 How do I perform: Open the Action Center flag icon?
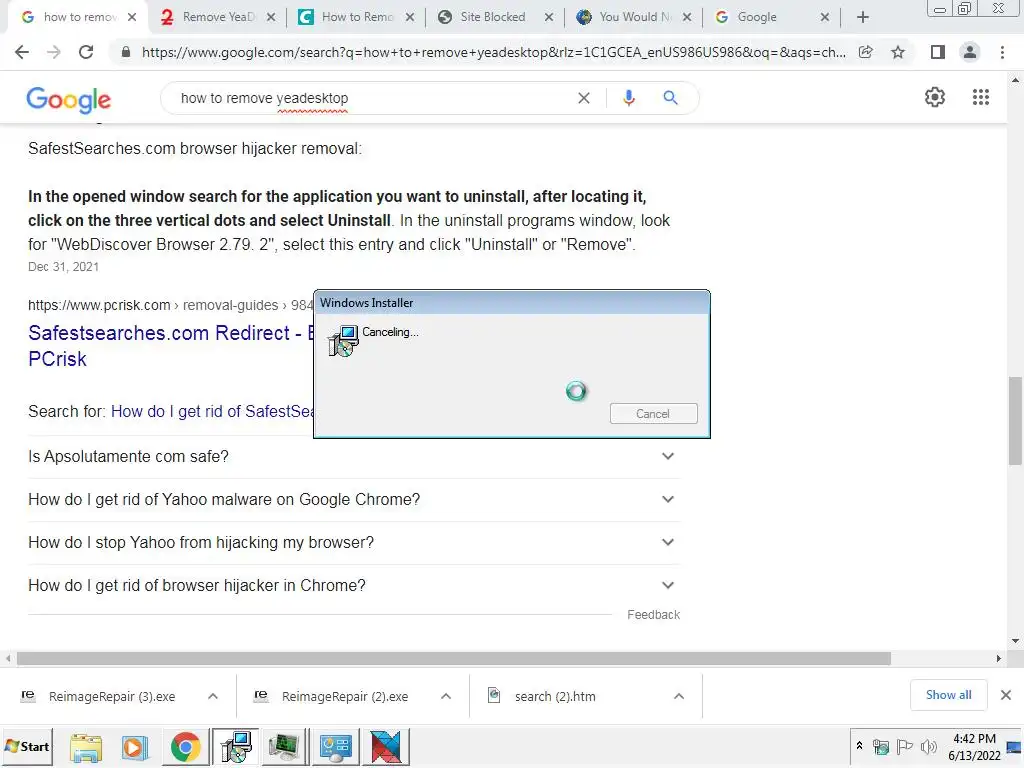[x=904, y=746]
